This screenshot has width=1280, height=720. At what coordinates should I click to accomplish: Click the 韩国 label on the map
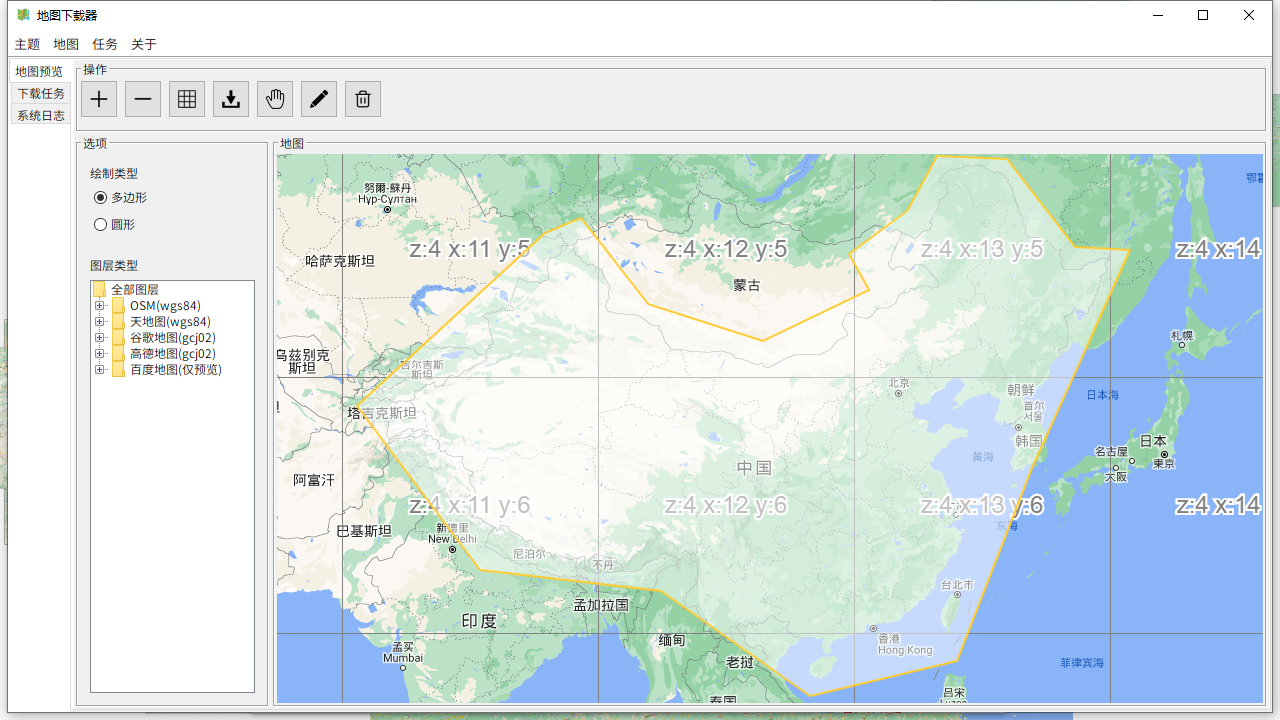(x=1029, y=441)
